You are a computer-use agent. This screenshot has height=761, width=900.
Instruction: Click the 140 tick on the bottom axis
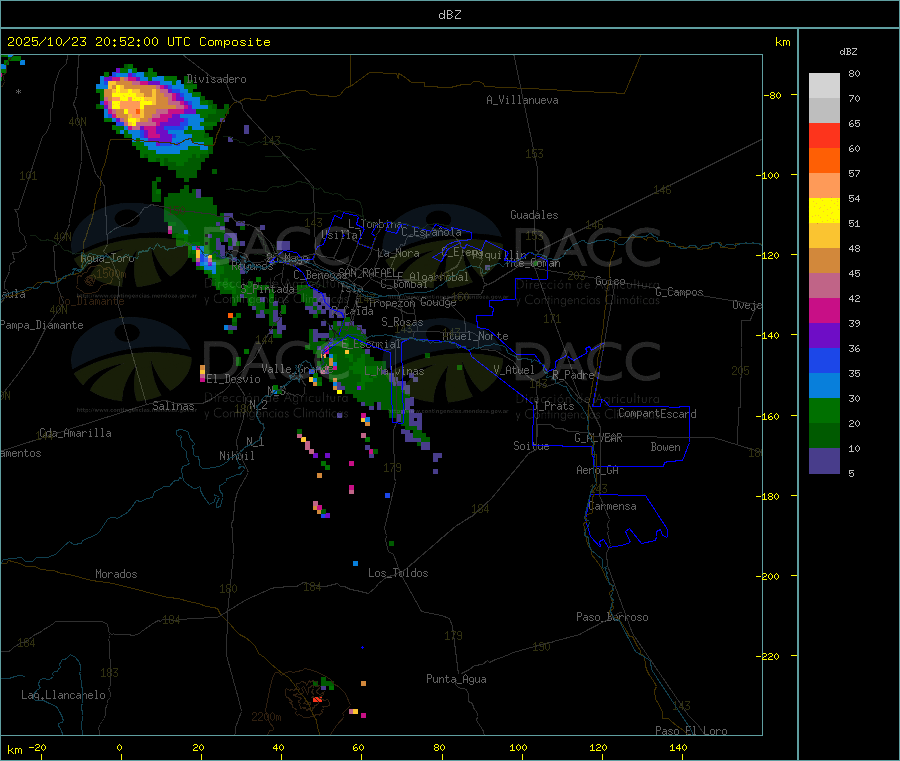tap(678, 747)
